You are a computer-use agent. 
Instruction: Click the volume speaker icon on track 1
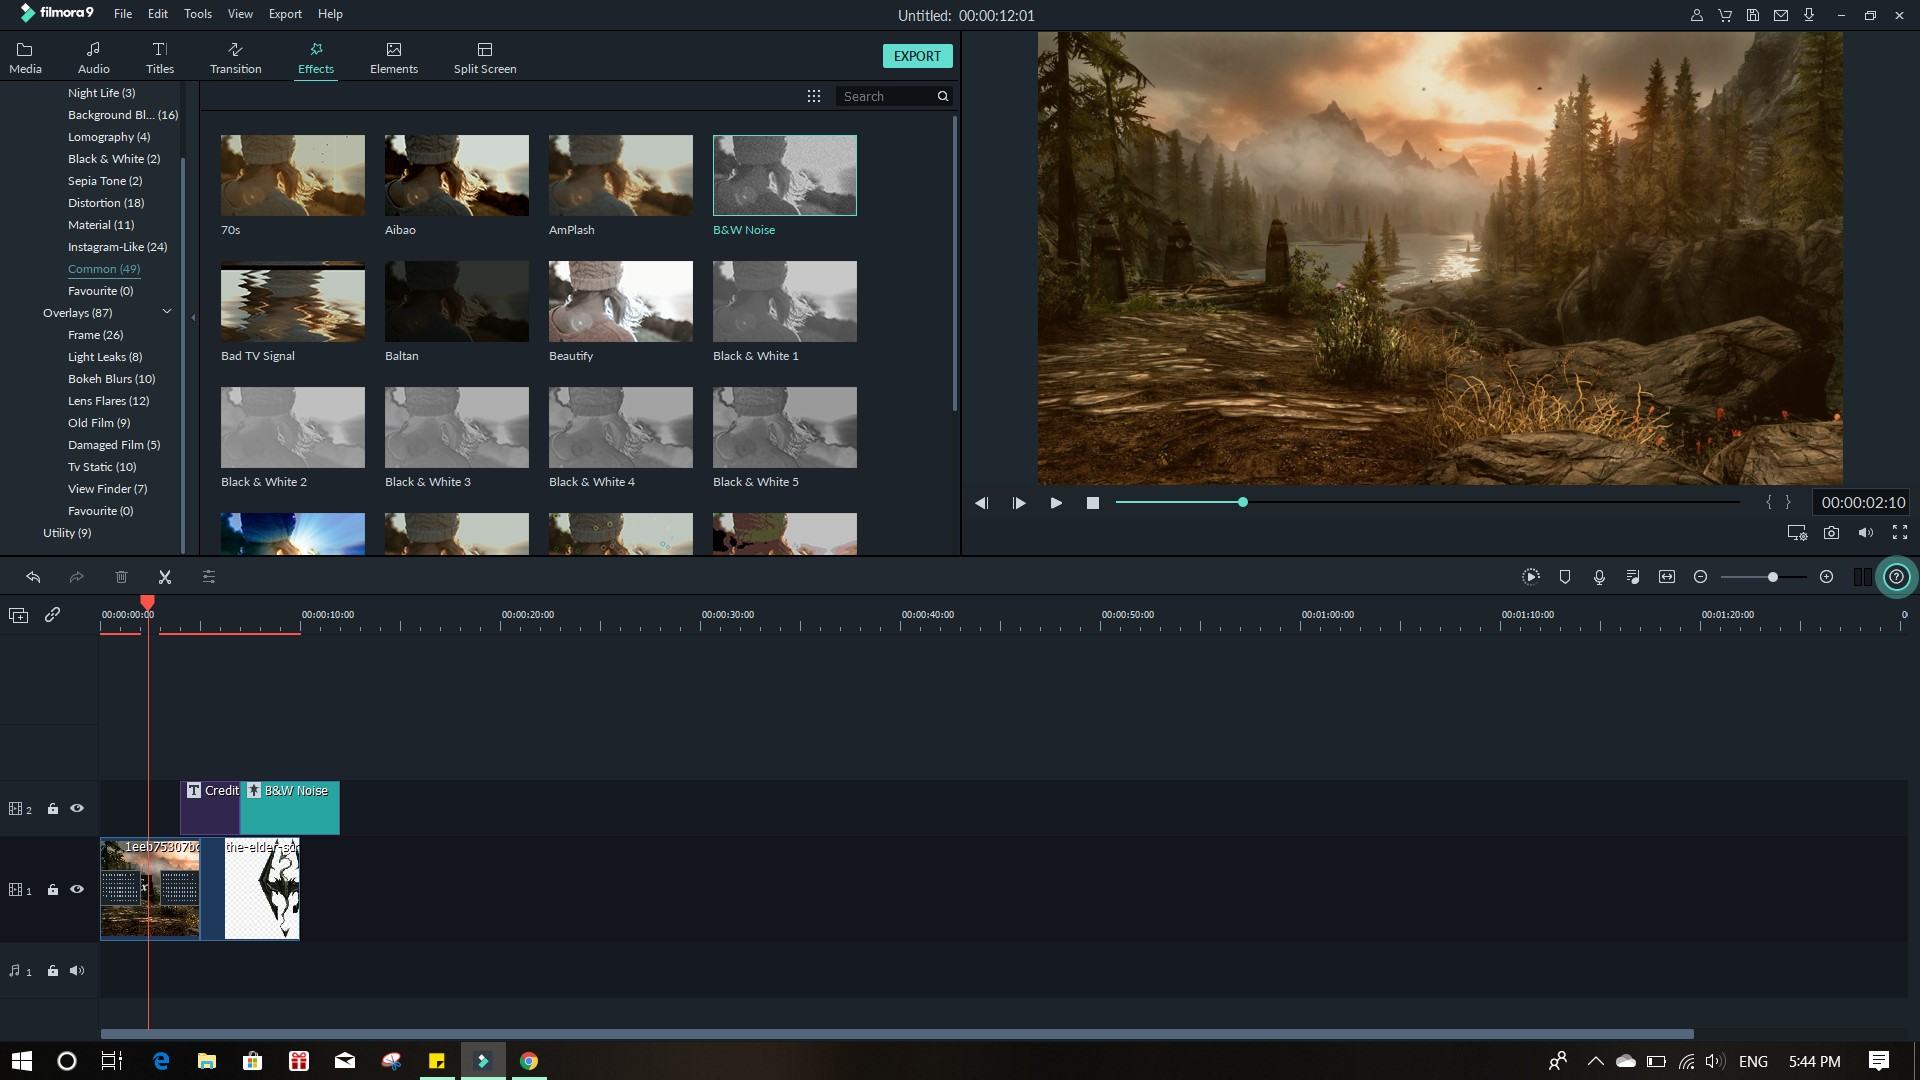tap(76, 971)
